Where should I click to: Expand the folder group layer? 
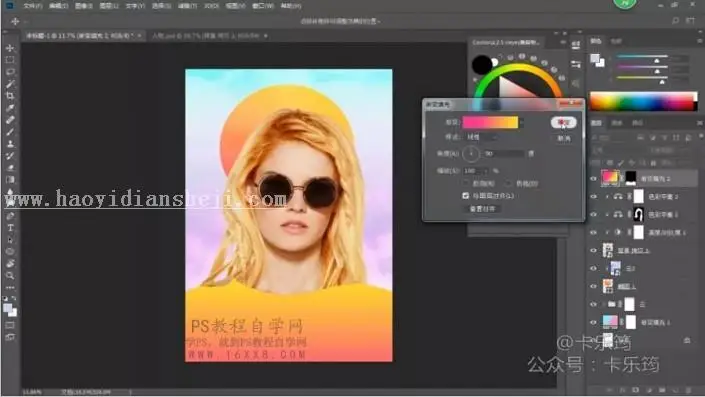coord(604,304)
